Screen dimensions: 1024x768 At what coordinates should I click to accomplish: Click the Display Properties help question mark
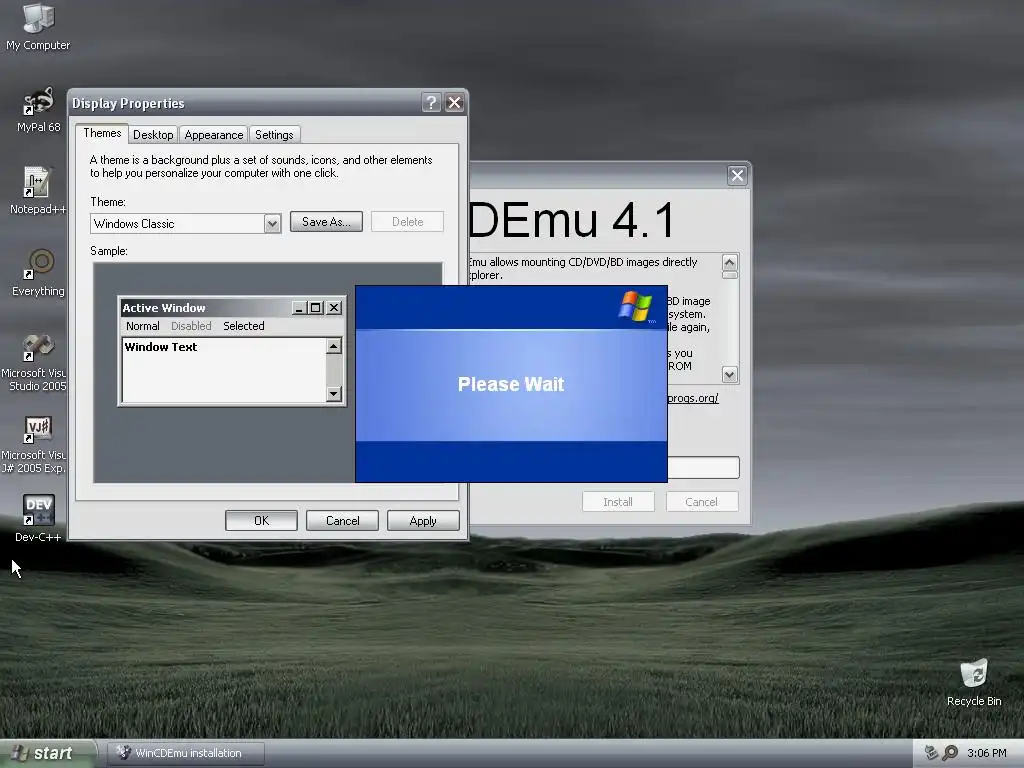coord(431,103)
